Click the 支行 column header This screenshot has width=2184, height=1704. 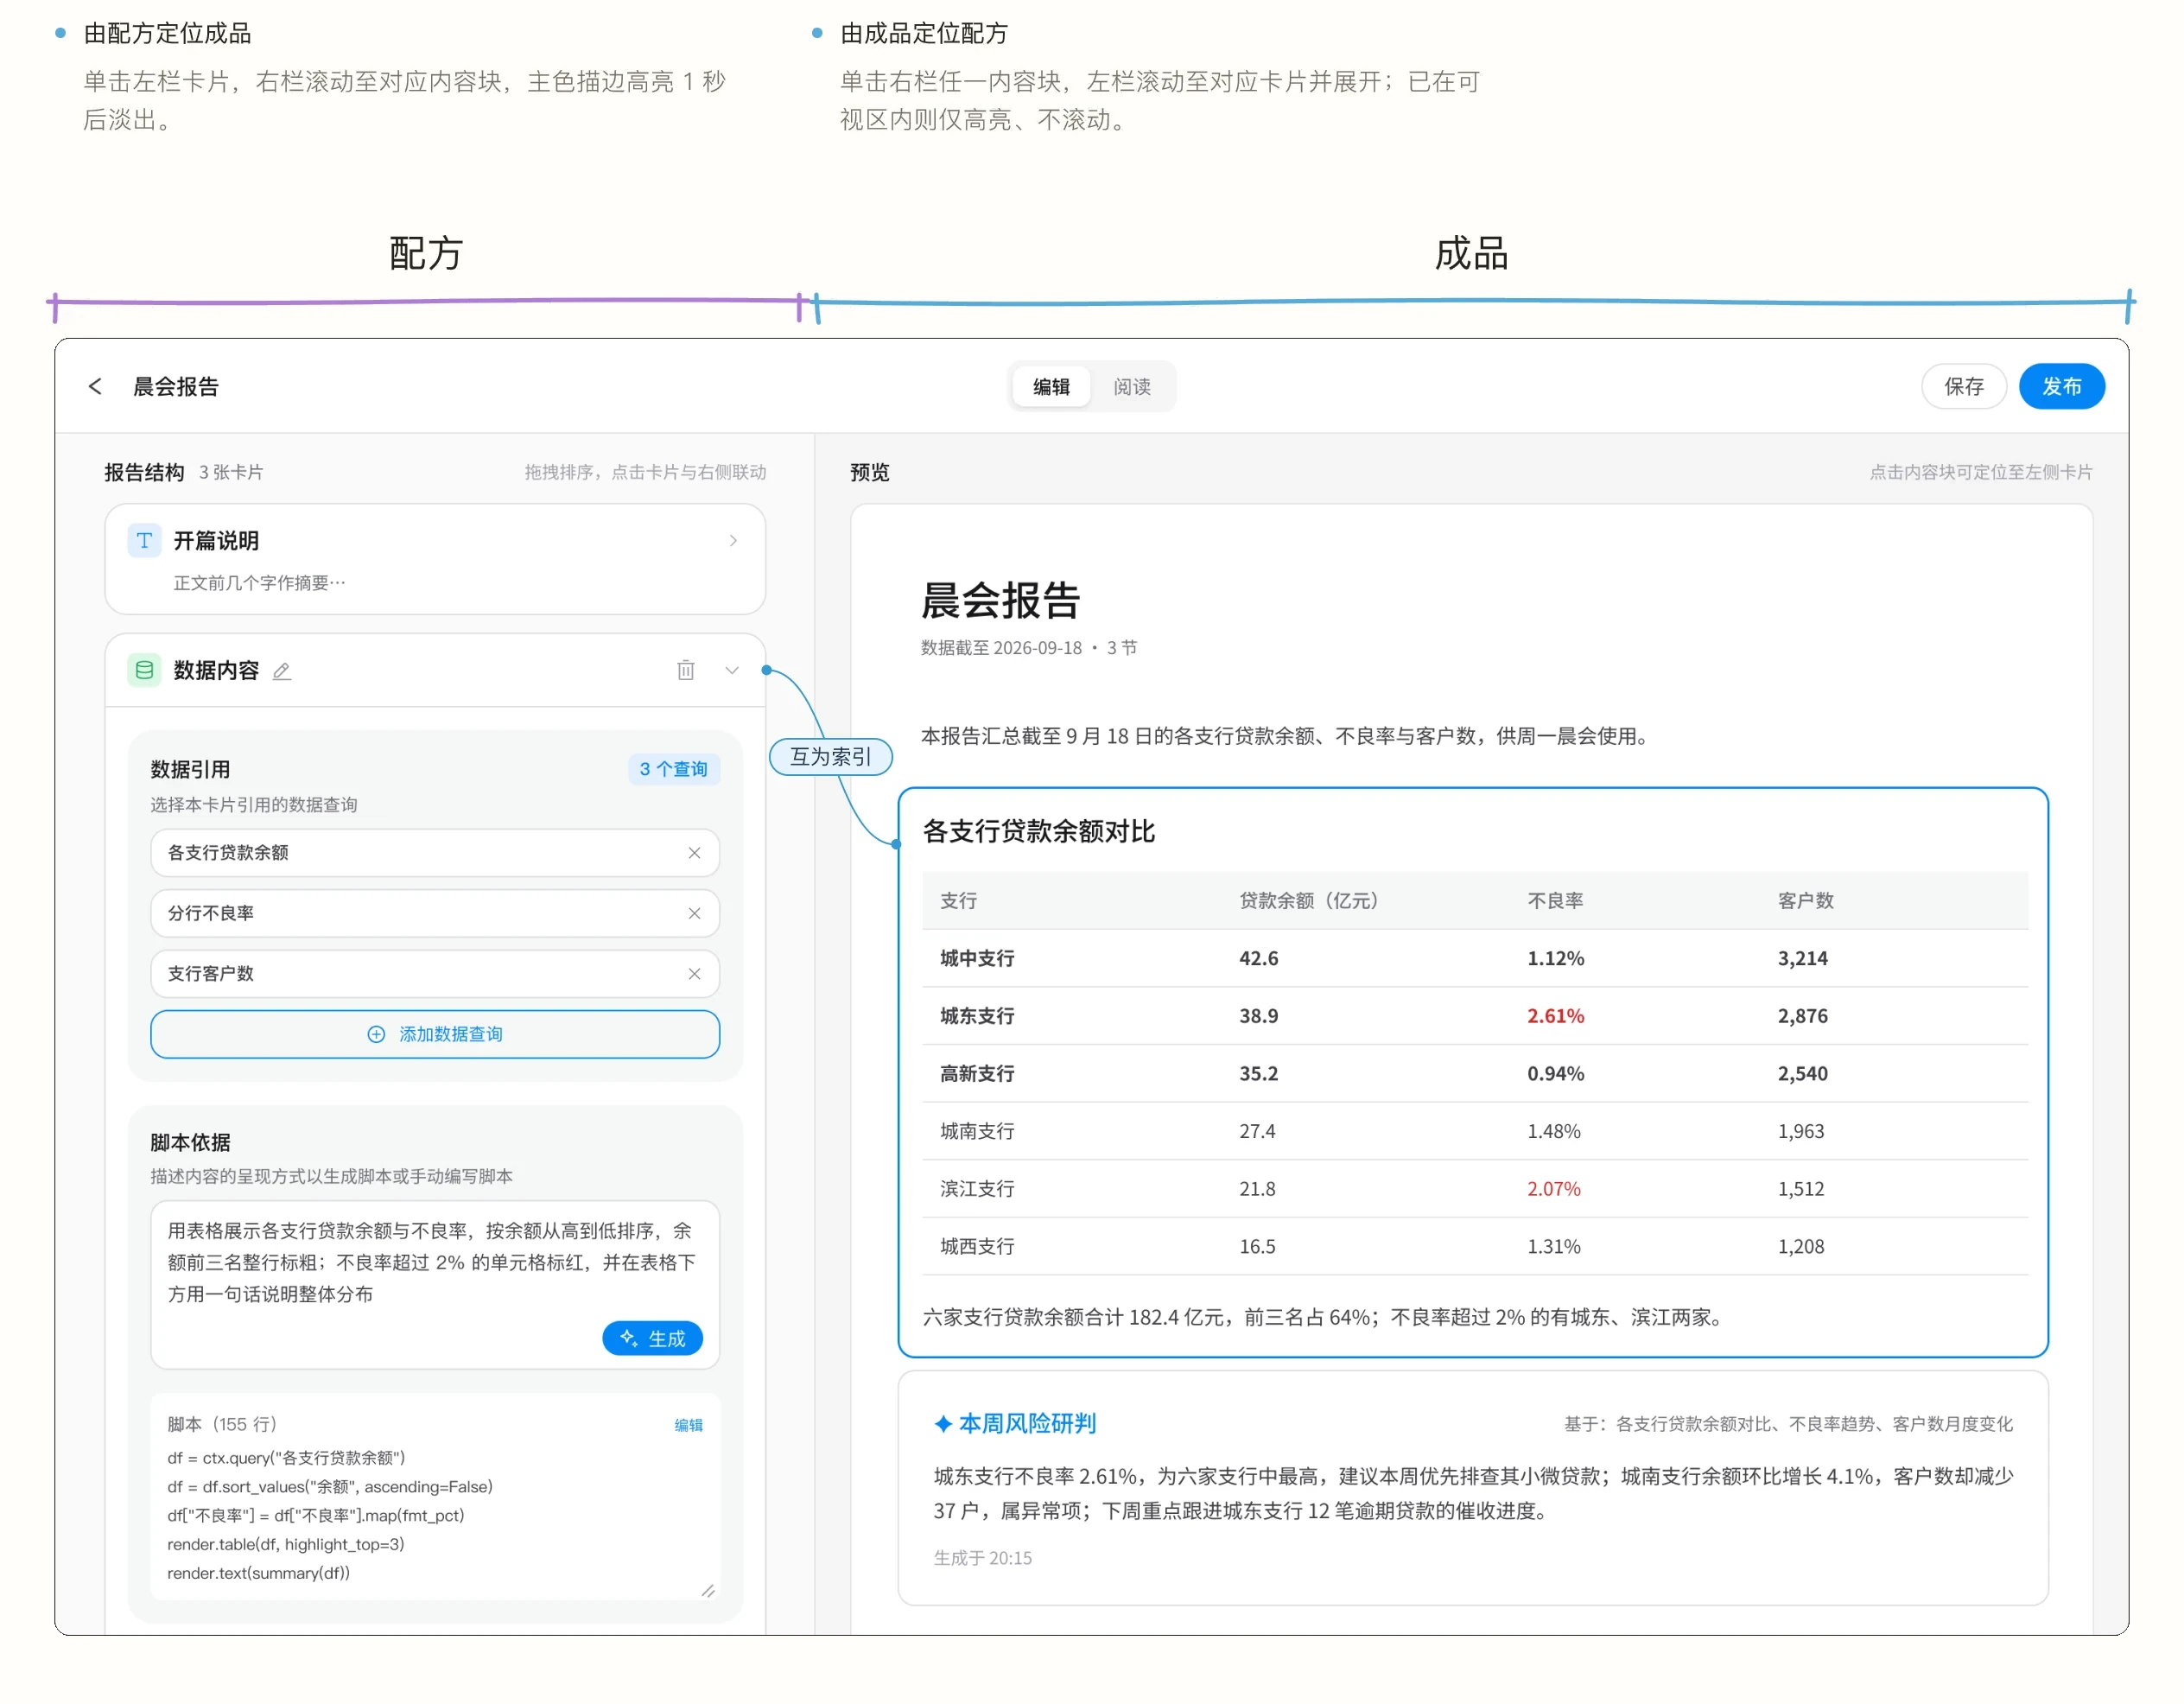coord(958,901)
